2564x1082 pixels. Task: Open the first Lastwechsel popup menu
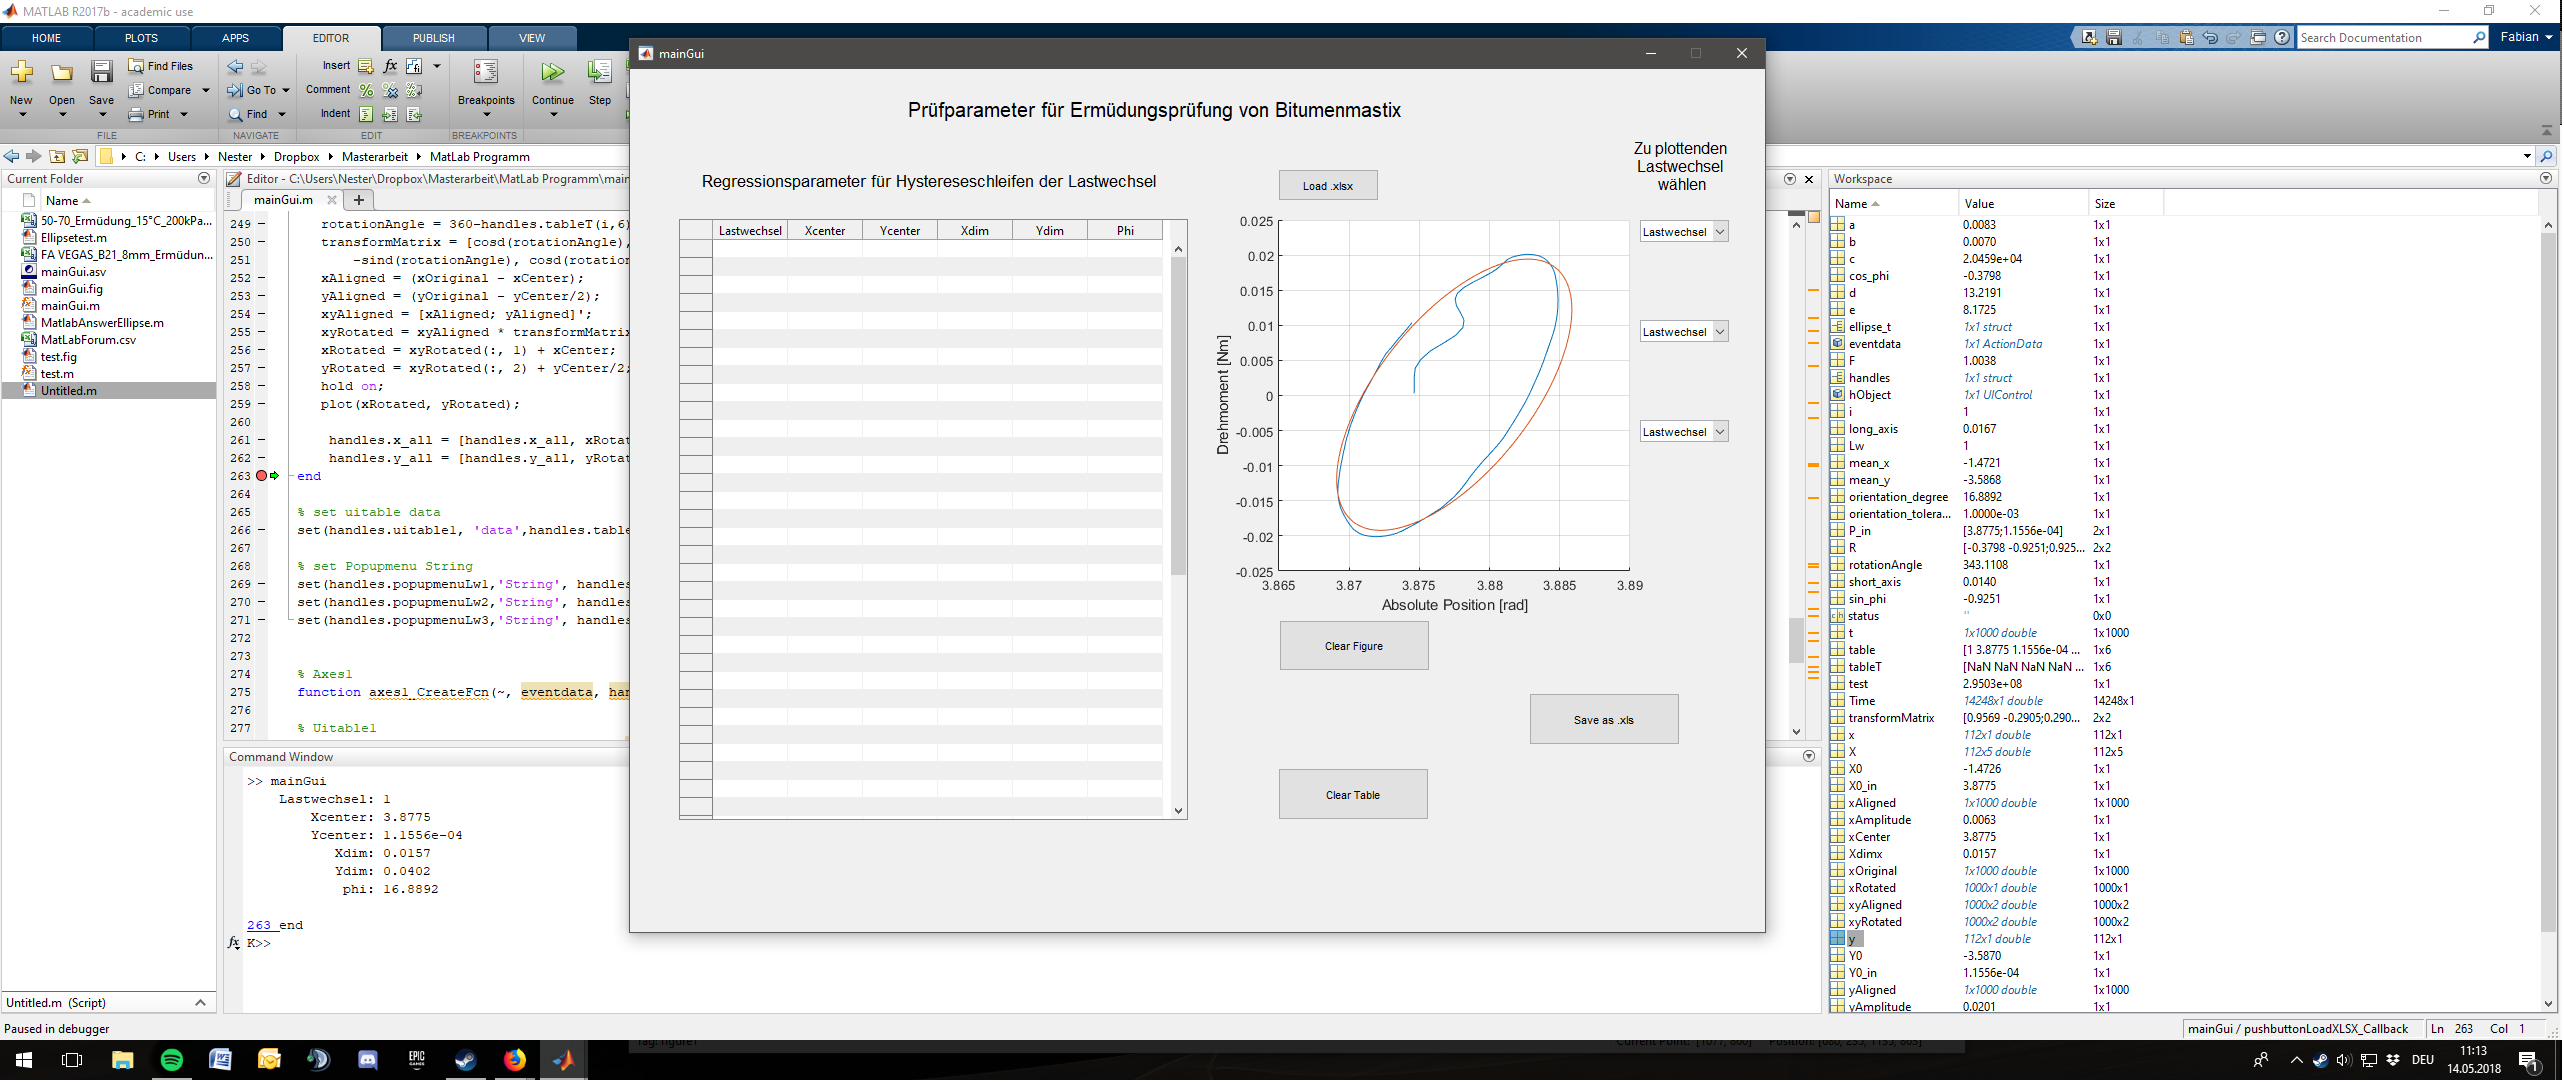tap(1684, 232)
